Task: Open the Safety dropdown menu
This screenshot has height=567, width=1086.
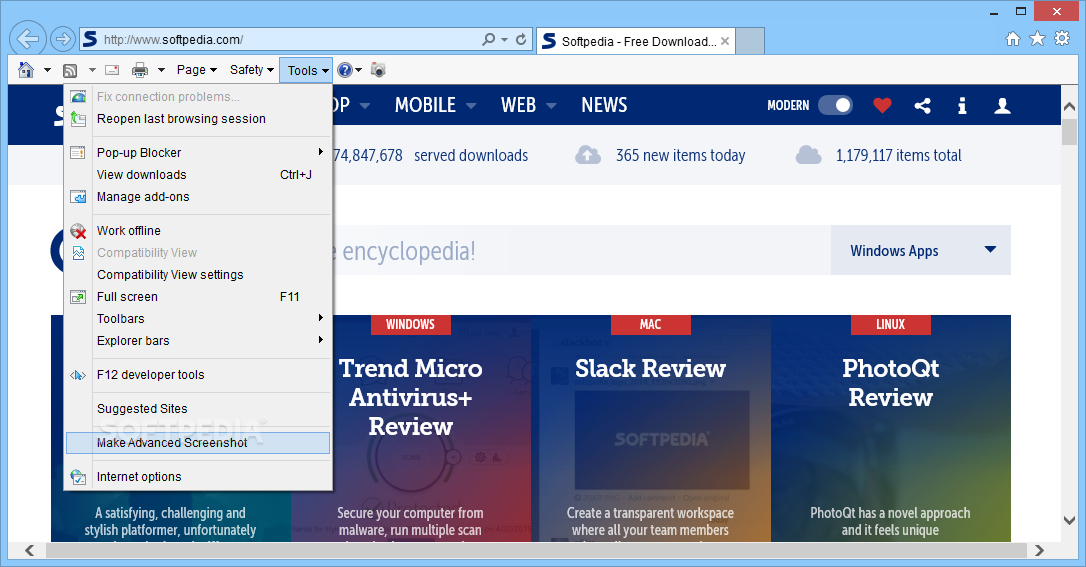Action: point(252,70)
